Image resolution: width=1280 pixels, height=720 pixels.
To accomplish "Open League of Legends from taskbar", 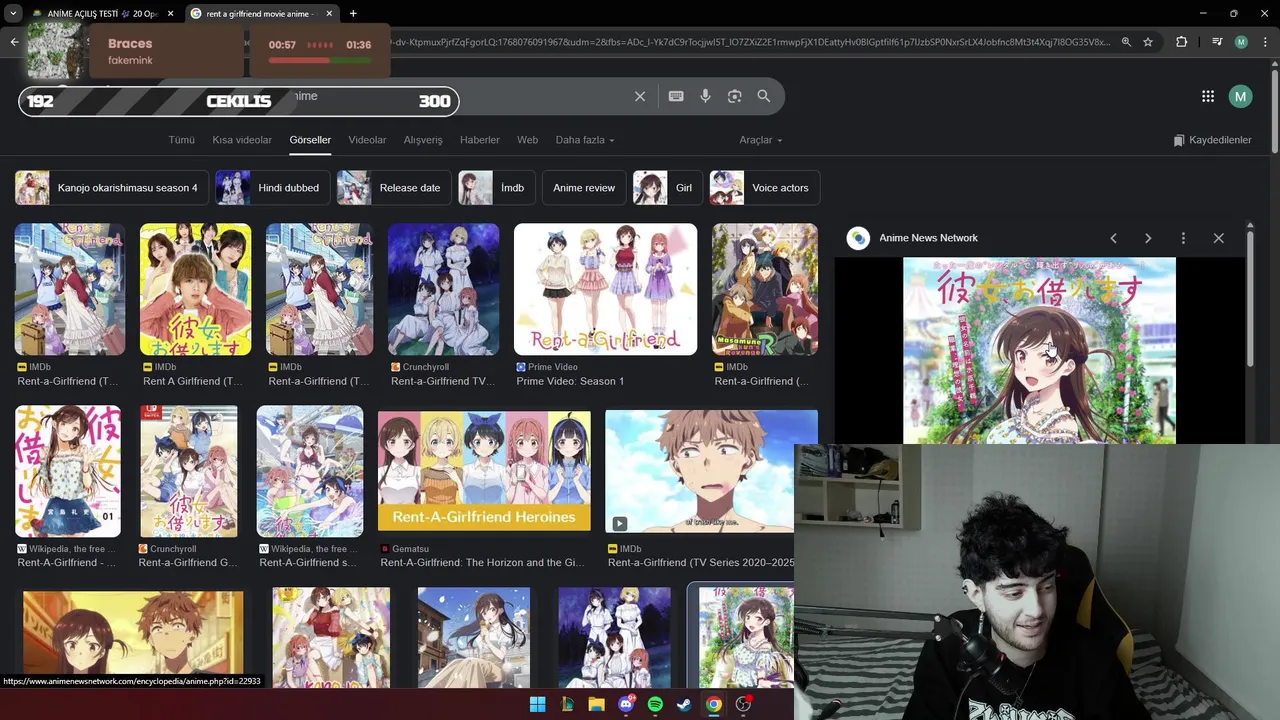I will 567,704.
